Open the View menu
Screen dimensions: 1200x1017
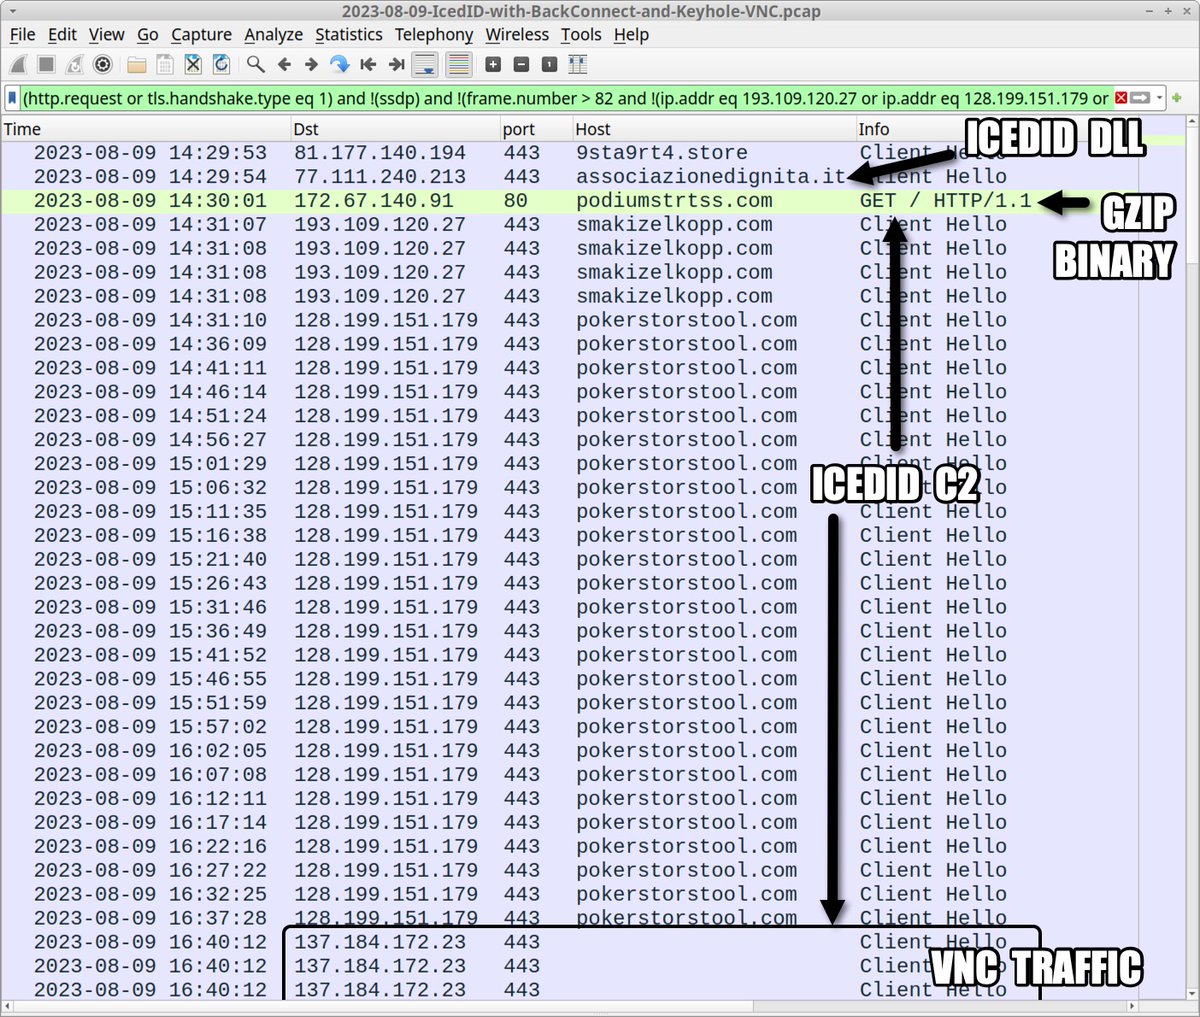tap(106, 34)
